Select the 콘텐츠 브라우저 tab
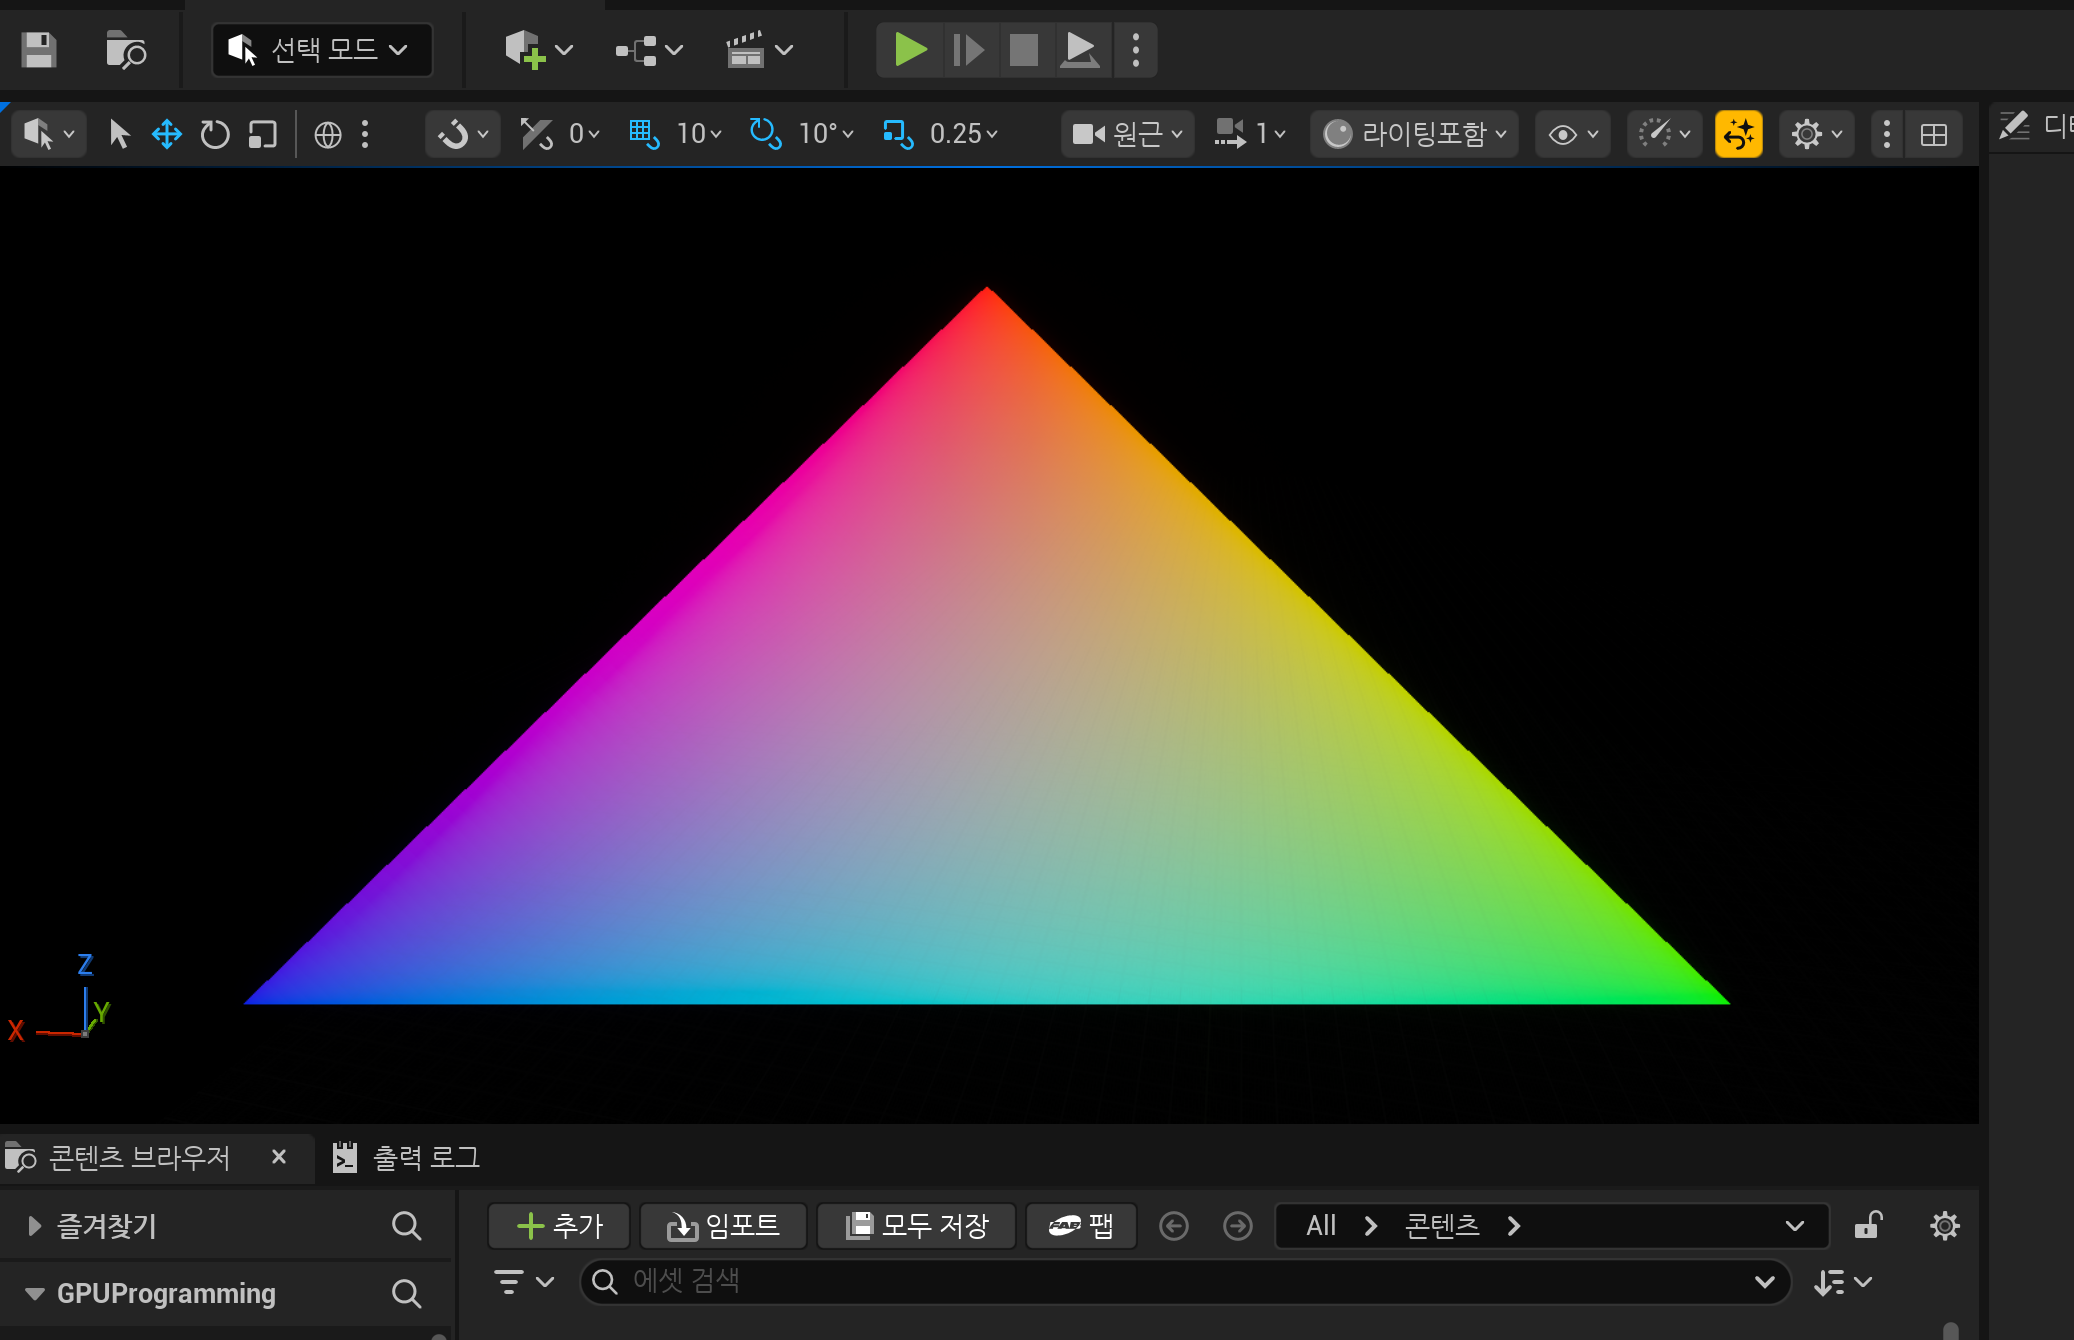The height and width of the screenshot is (1340, 2074). tap(139, 1158)
